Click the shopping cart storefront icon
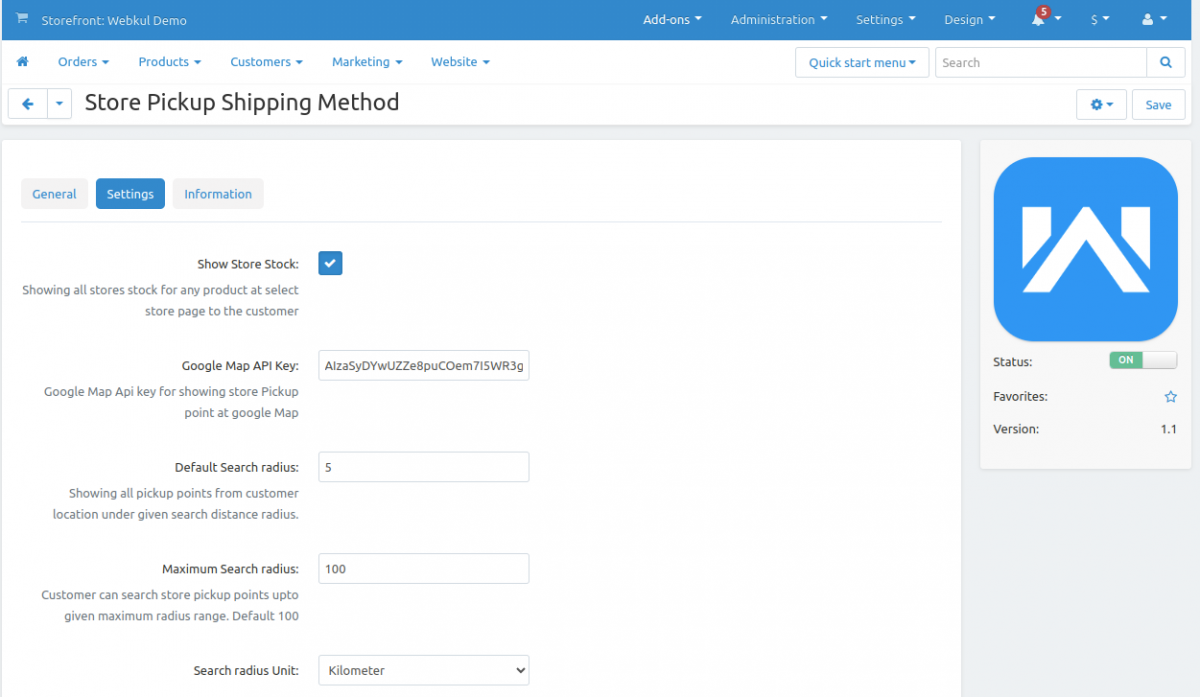 (x=22, y=19)
